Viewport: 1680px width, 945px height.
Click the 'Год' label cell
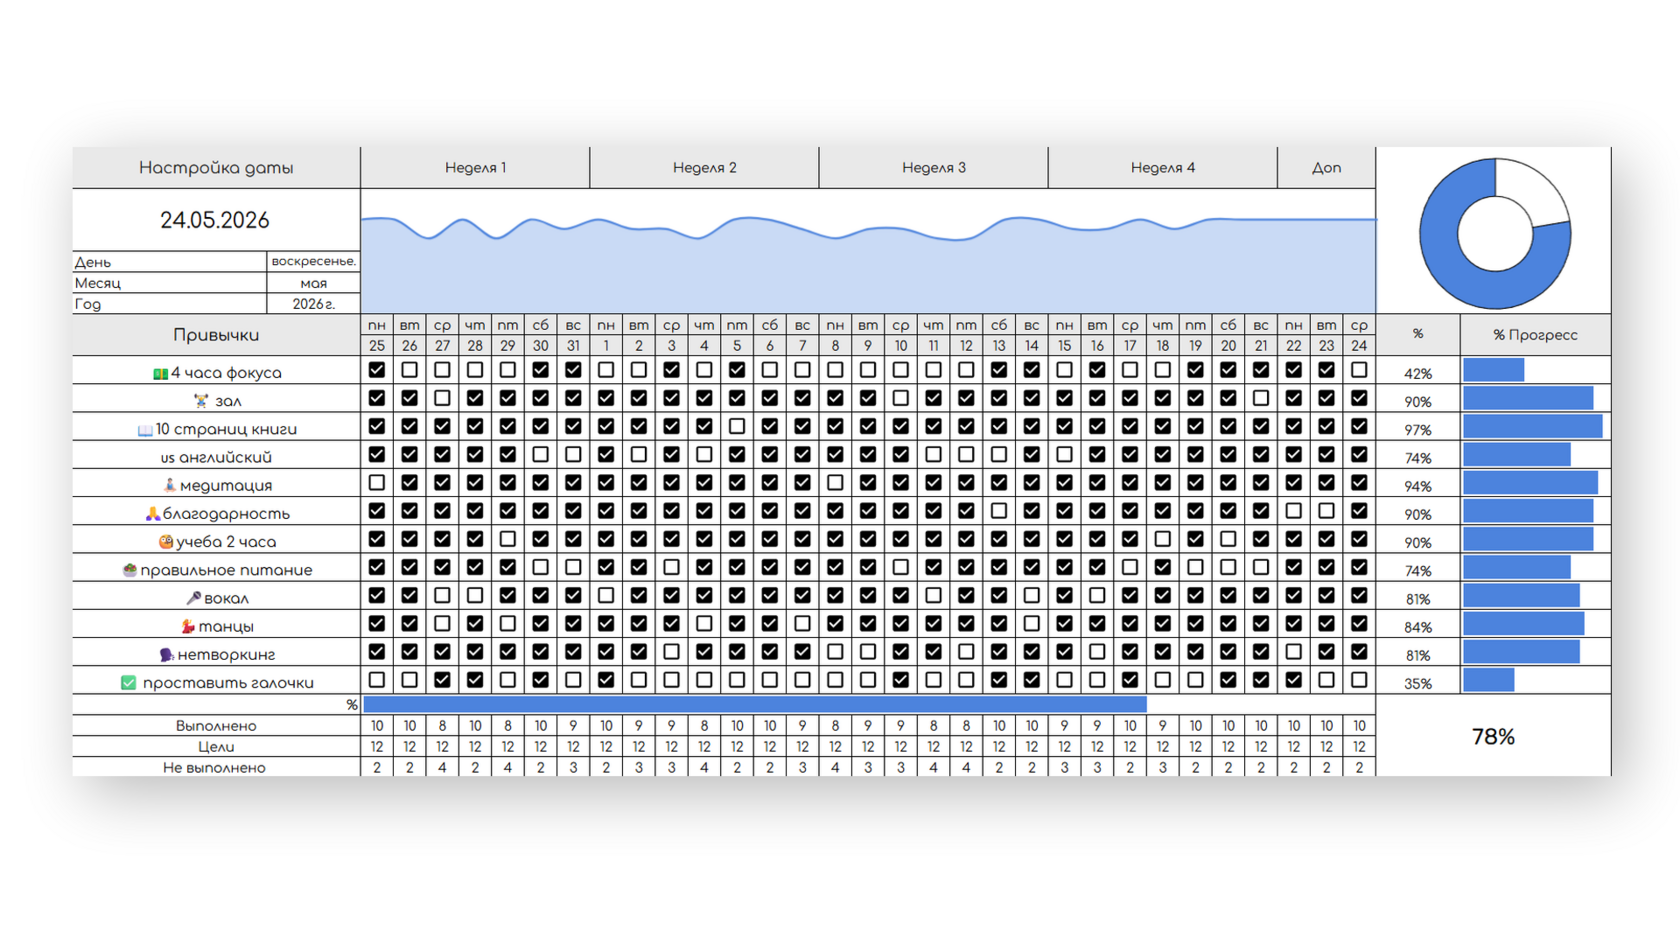[169, 304]
